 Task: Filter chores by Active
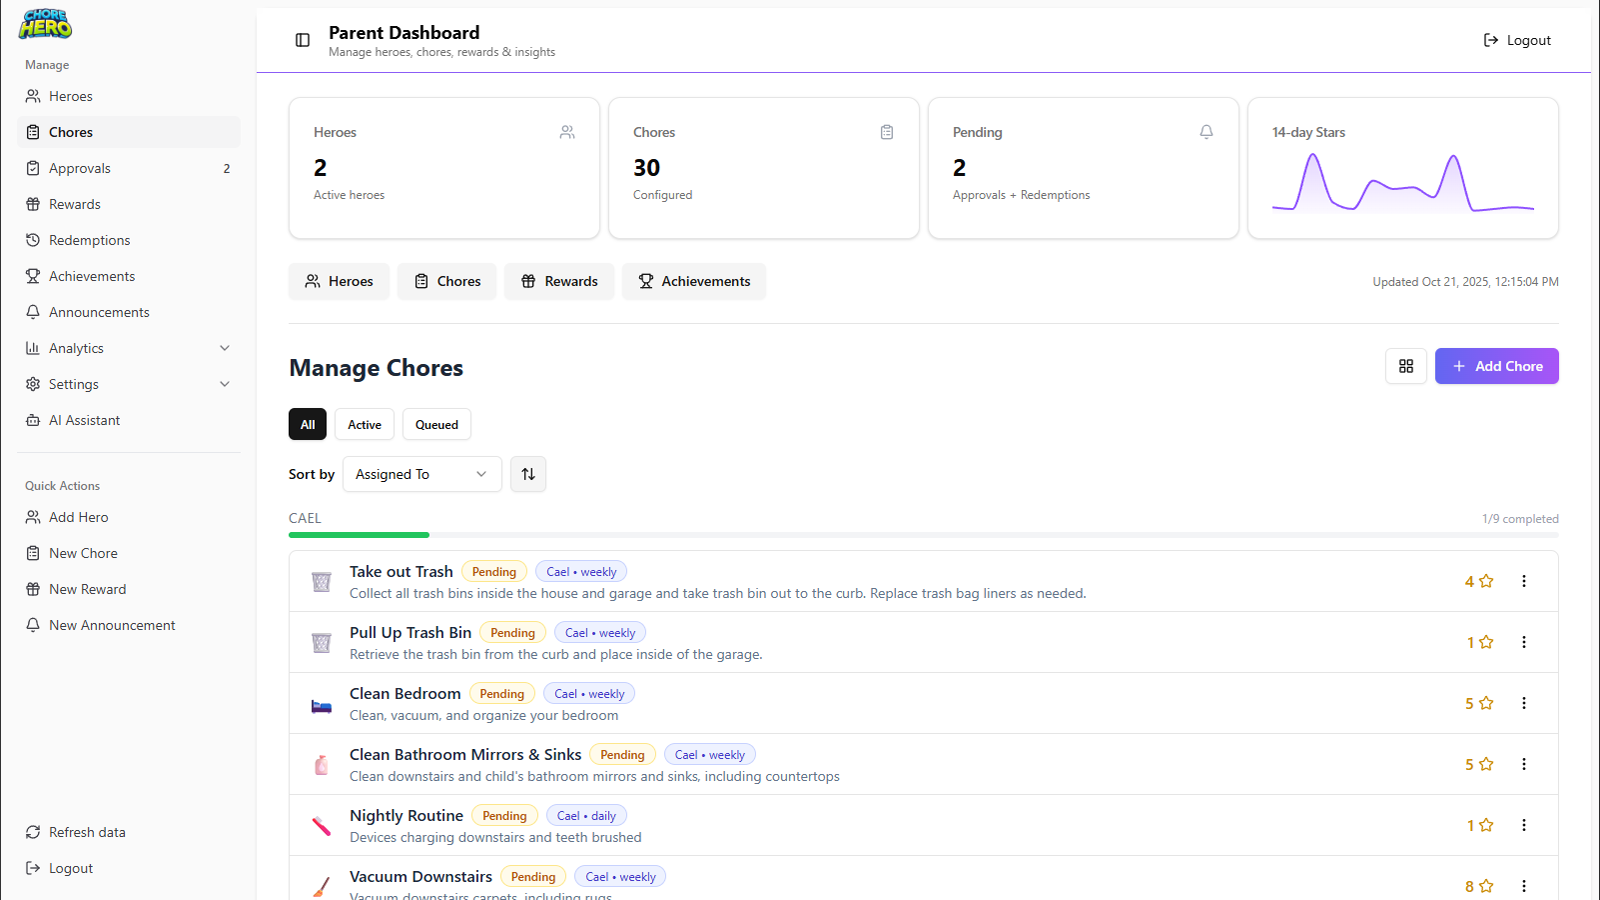363,424
